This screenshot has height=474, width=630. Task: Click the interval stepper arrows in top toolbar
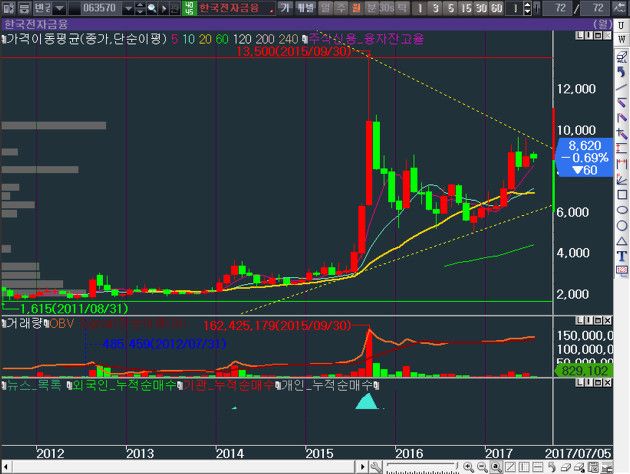point(528,8)
